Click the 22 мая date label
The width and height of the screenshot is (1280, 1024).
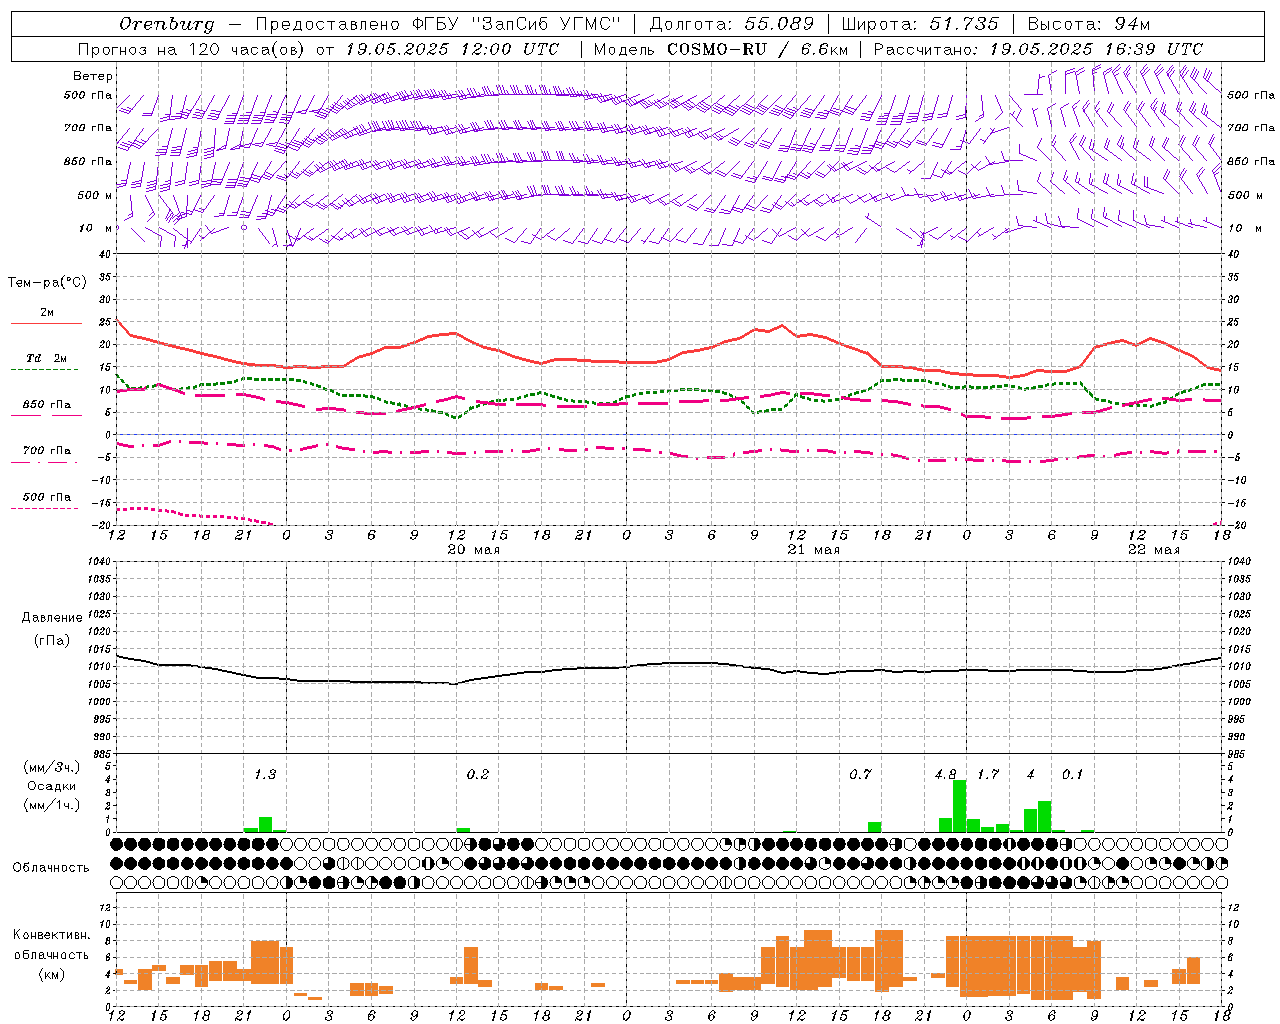1153,550
